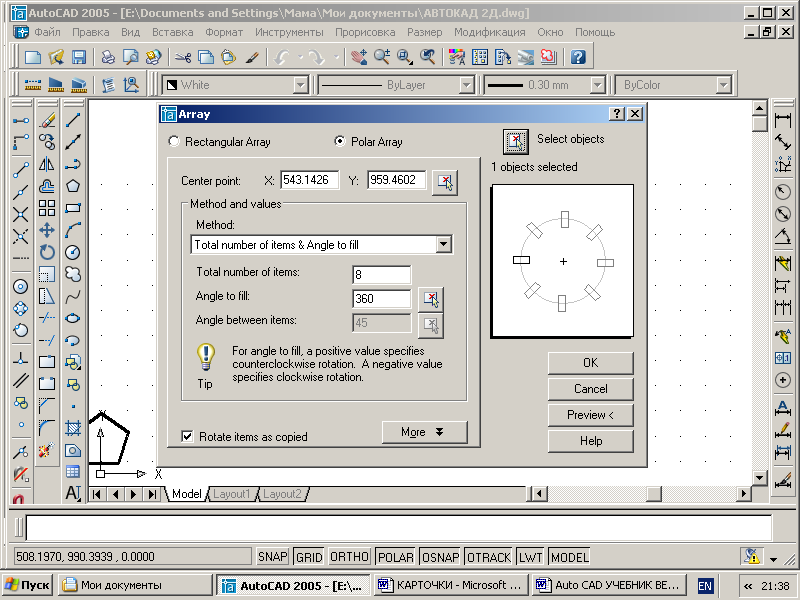Select the Move tool

47,230
